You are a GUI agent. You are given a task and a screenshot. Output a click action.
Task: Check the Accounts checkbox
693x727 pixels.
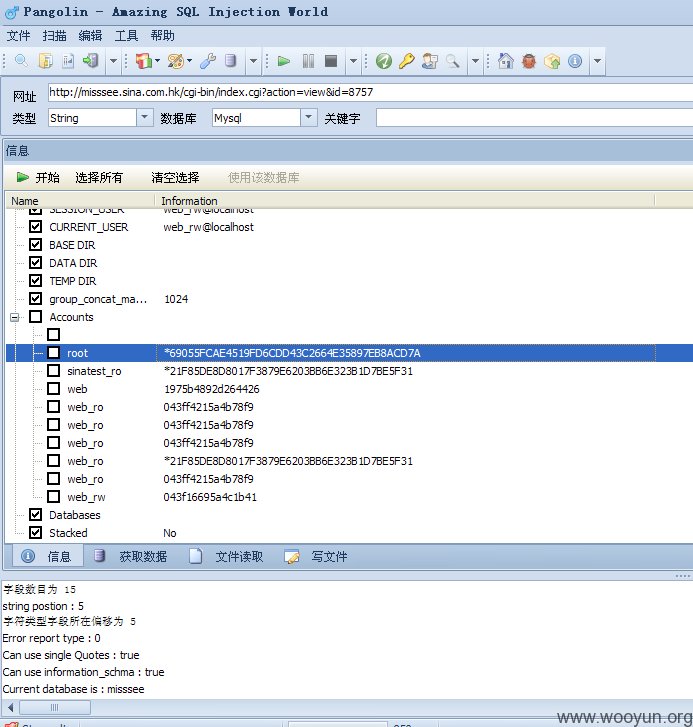coord(35,316)
